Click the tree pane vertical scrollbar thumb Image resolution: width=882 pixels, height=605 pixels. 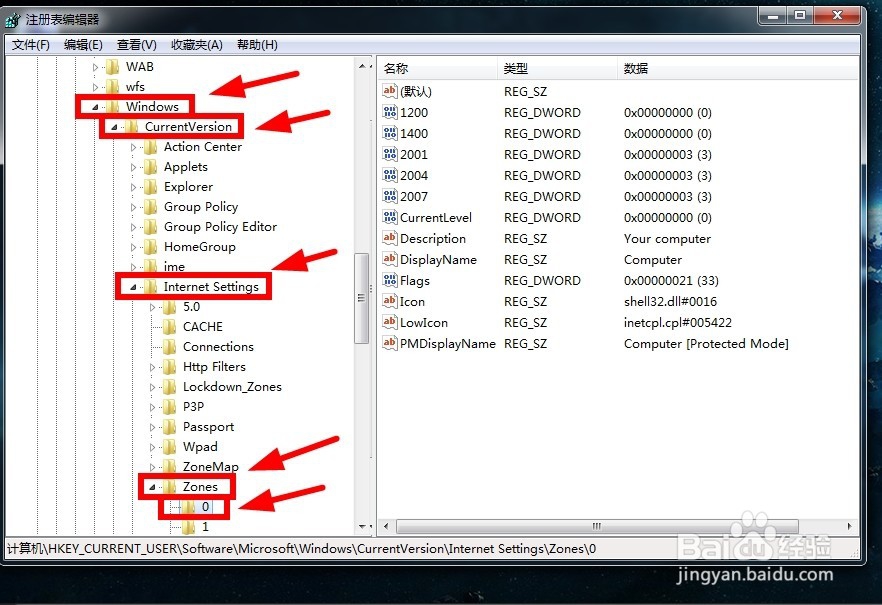(x=361, y=297)
